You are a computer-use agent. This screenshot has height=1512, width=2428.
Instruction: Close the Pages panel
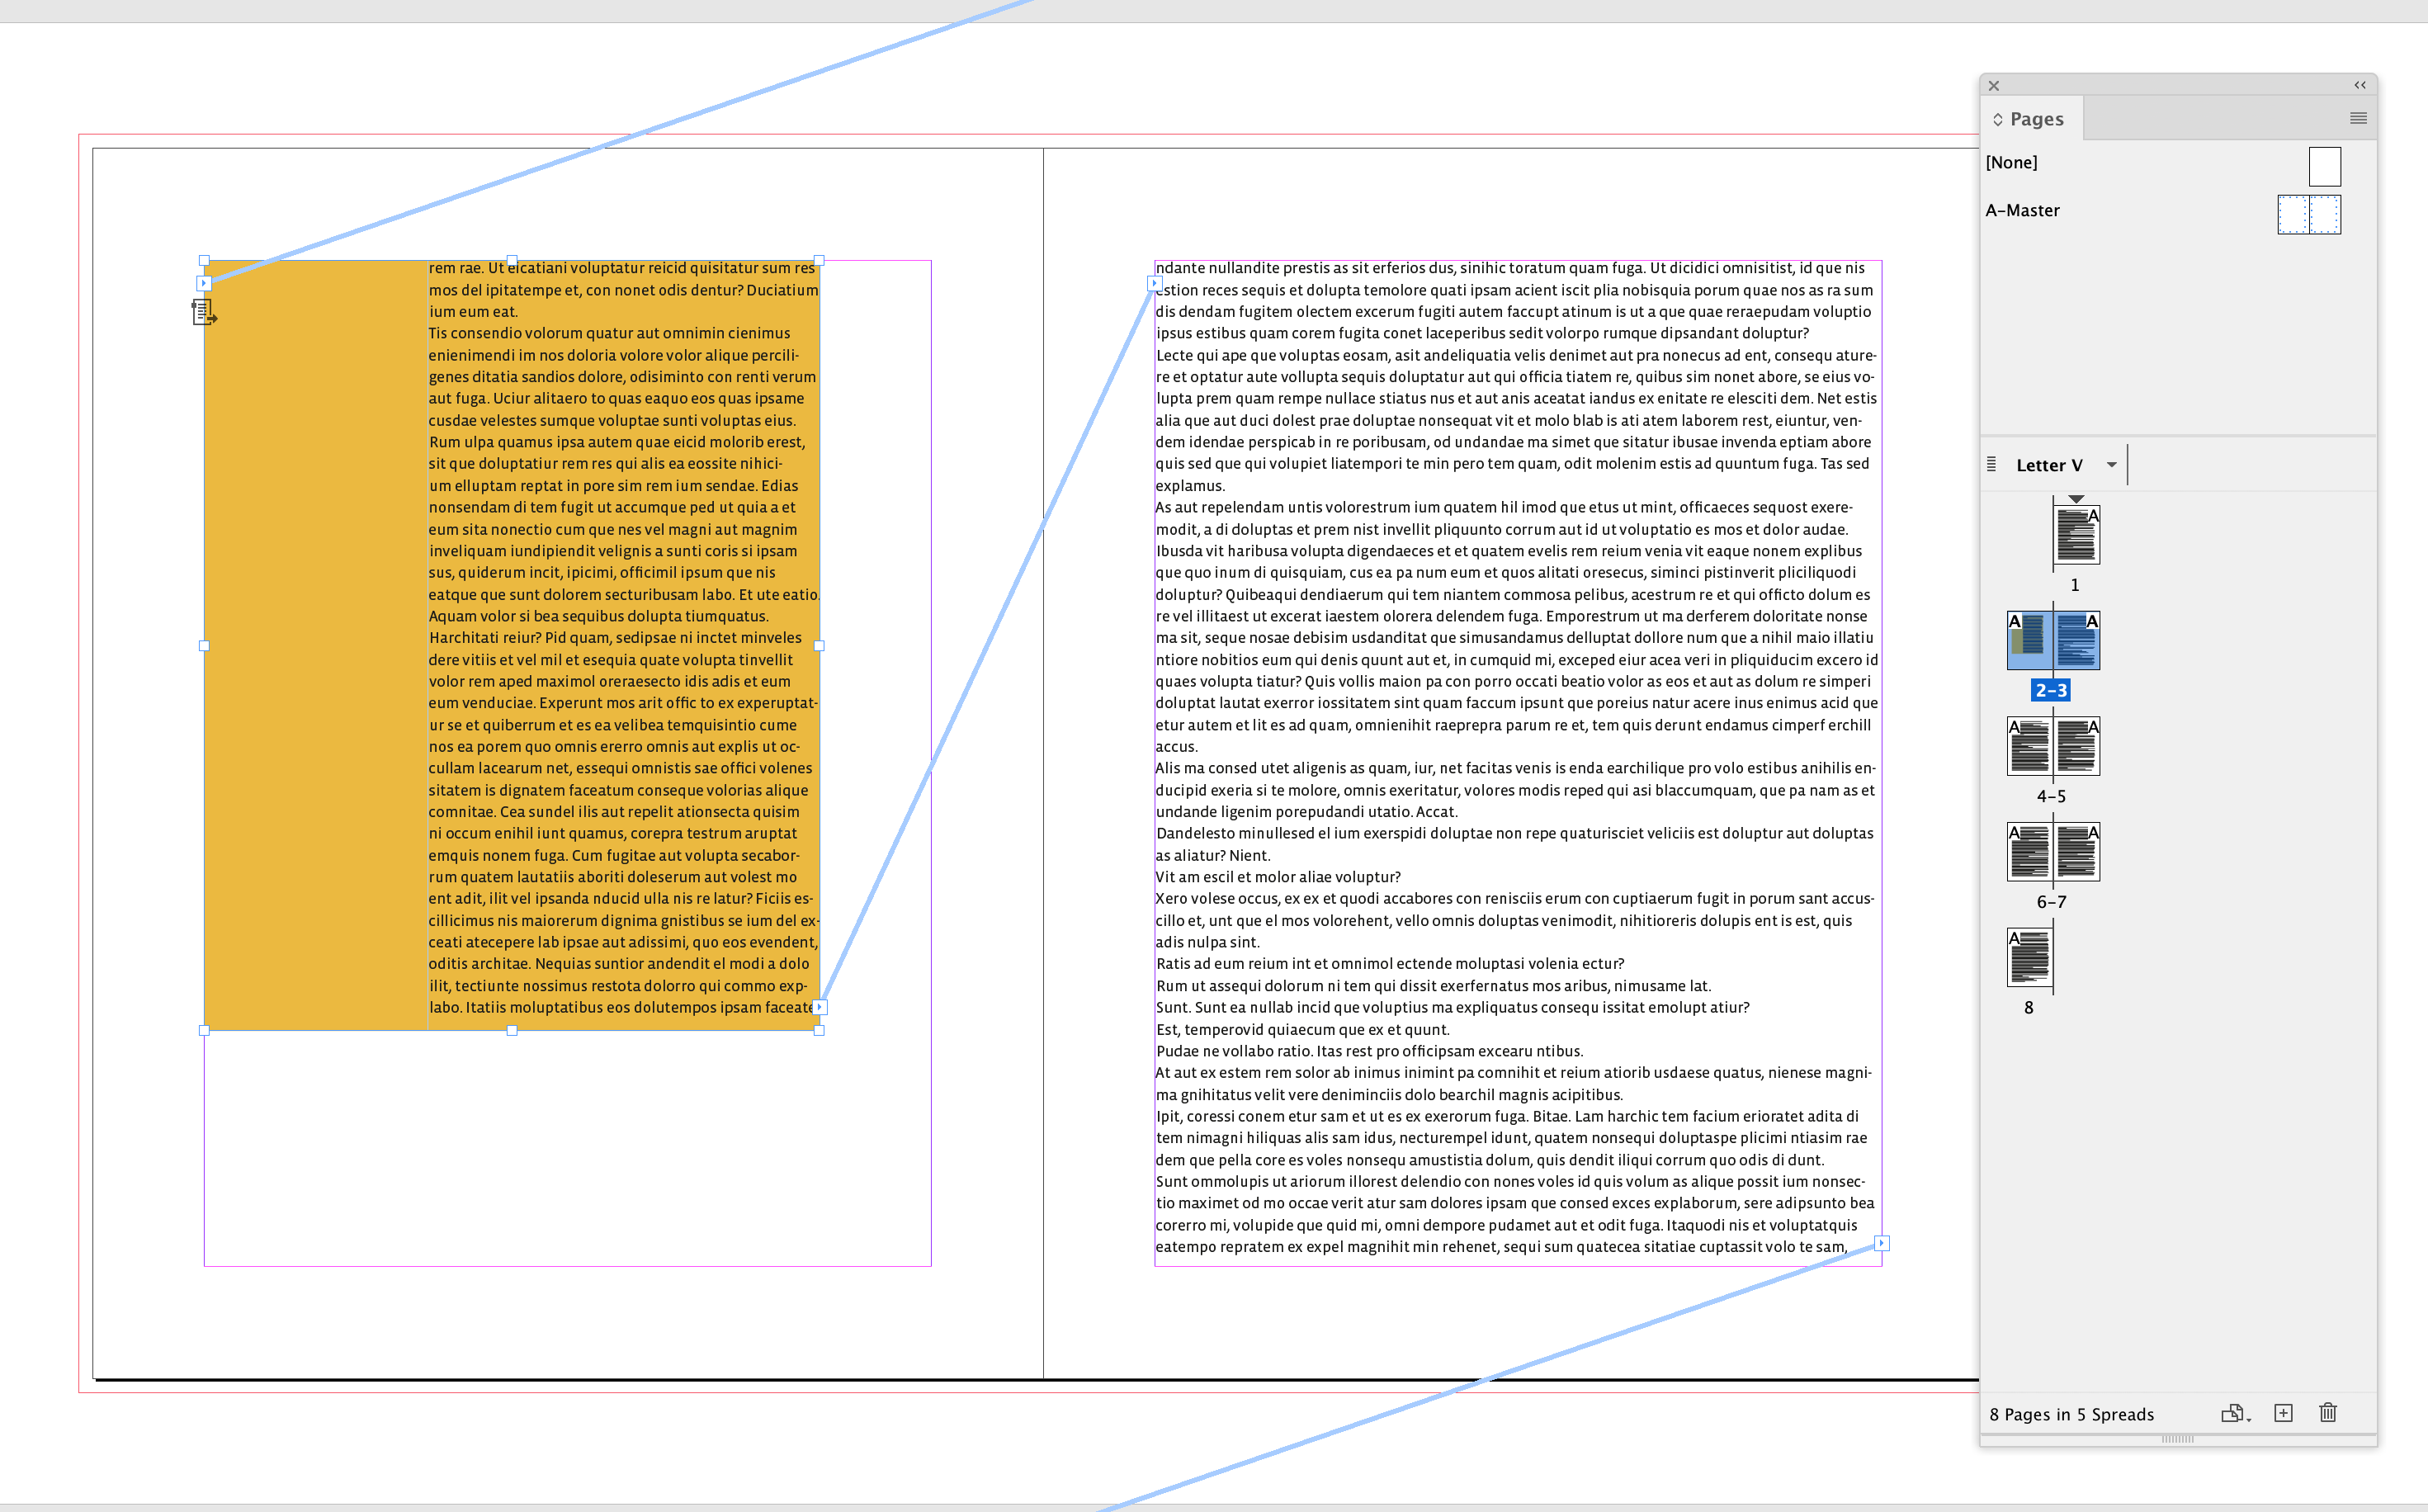point(1994,85)
